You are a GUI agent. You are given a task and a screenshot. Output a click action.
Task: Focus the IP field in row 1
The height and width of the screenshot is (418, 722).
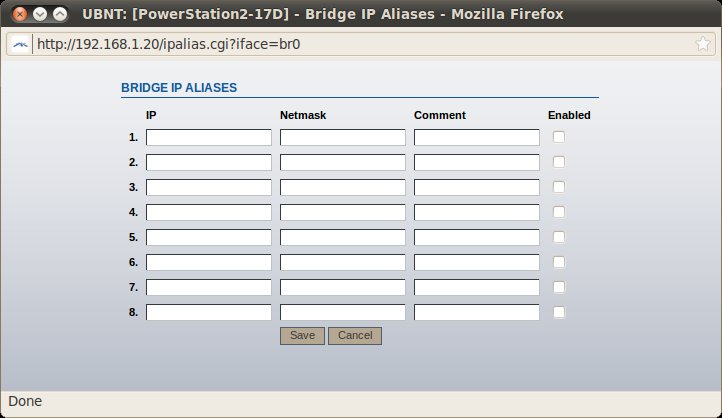[x=209, y=137]
